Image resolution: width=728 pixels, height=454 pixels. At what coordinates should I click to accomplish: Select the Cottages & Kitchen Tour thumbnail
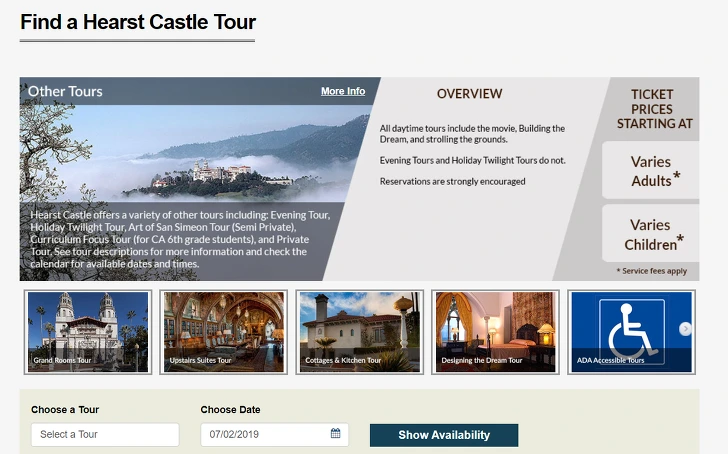click(x=360, y=332)
